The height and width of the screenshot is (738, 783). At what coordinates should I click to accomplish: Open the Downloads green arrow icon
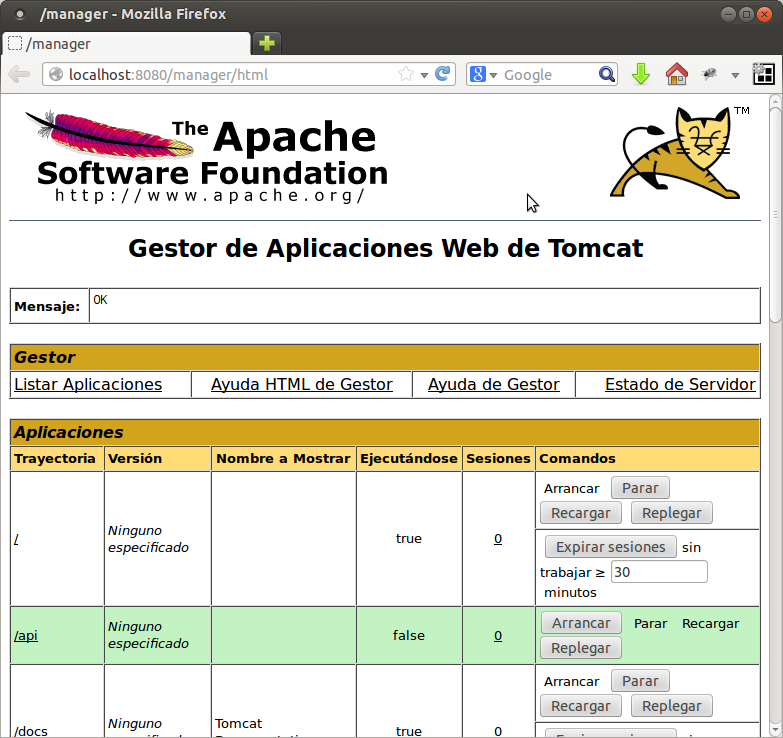pos(641,74)
